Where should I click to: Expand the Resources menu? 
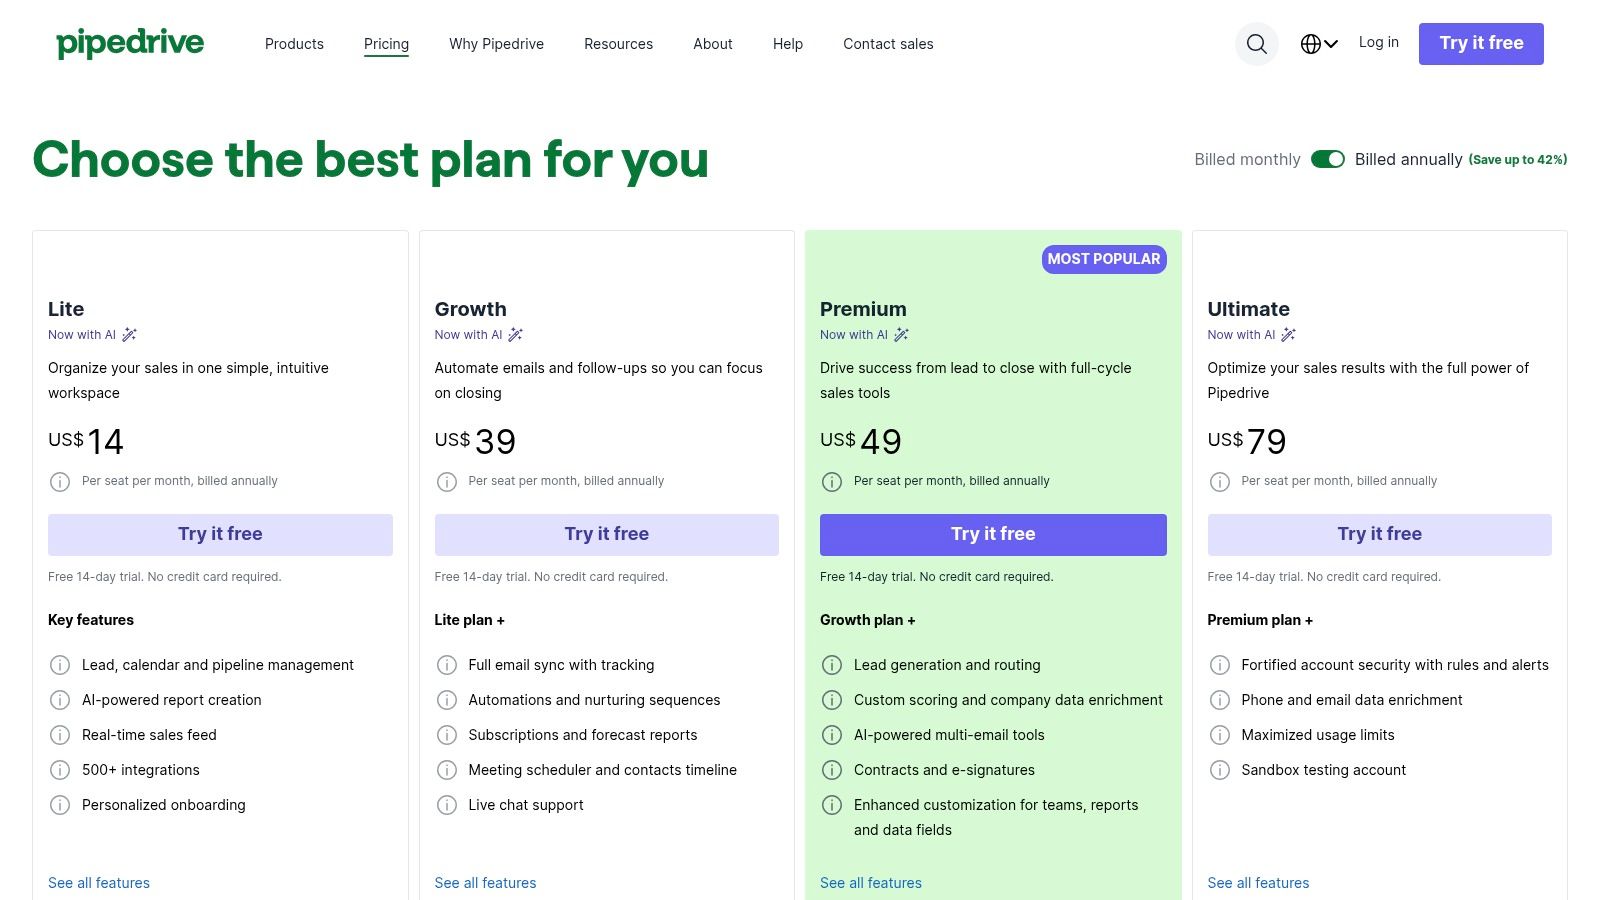(618, 44)
